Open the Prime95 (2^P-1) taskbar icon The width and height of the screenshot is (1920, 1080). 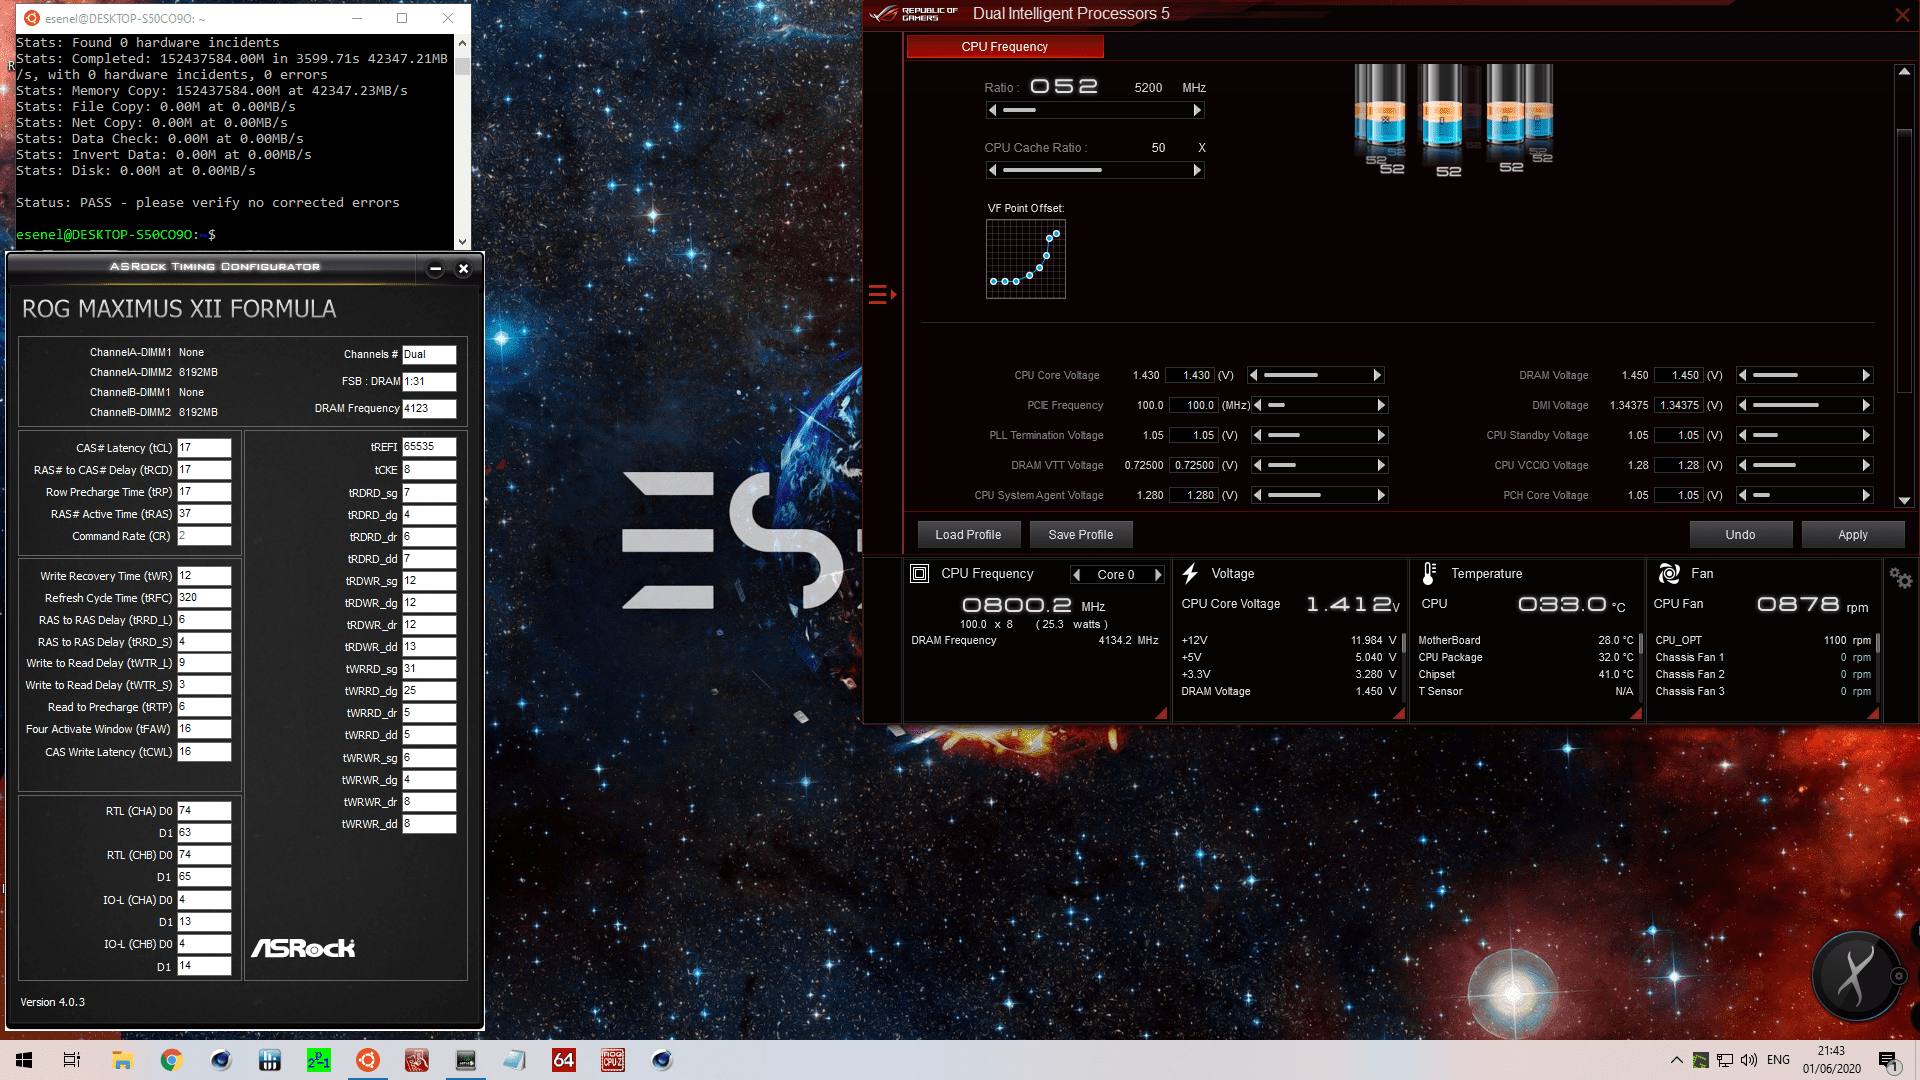click(x=318, y=1060)
